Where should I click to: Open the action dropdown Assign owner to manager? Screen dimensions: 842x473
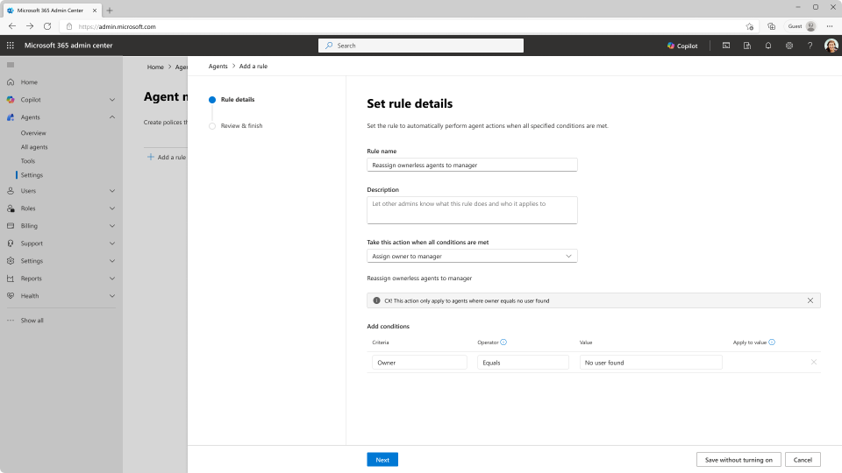coord(471,256)
